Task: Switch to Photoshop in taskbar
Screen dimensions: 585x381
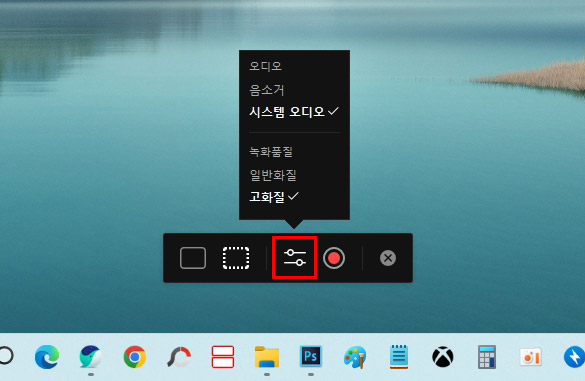Action: [310, 356]
